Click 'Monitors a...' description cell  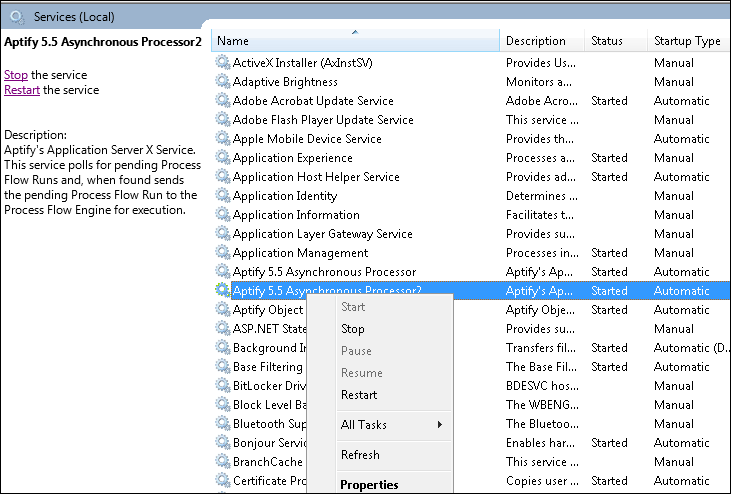point(538,82)
